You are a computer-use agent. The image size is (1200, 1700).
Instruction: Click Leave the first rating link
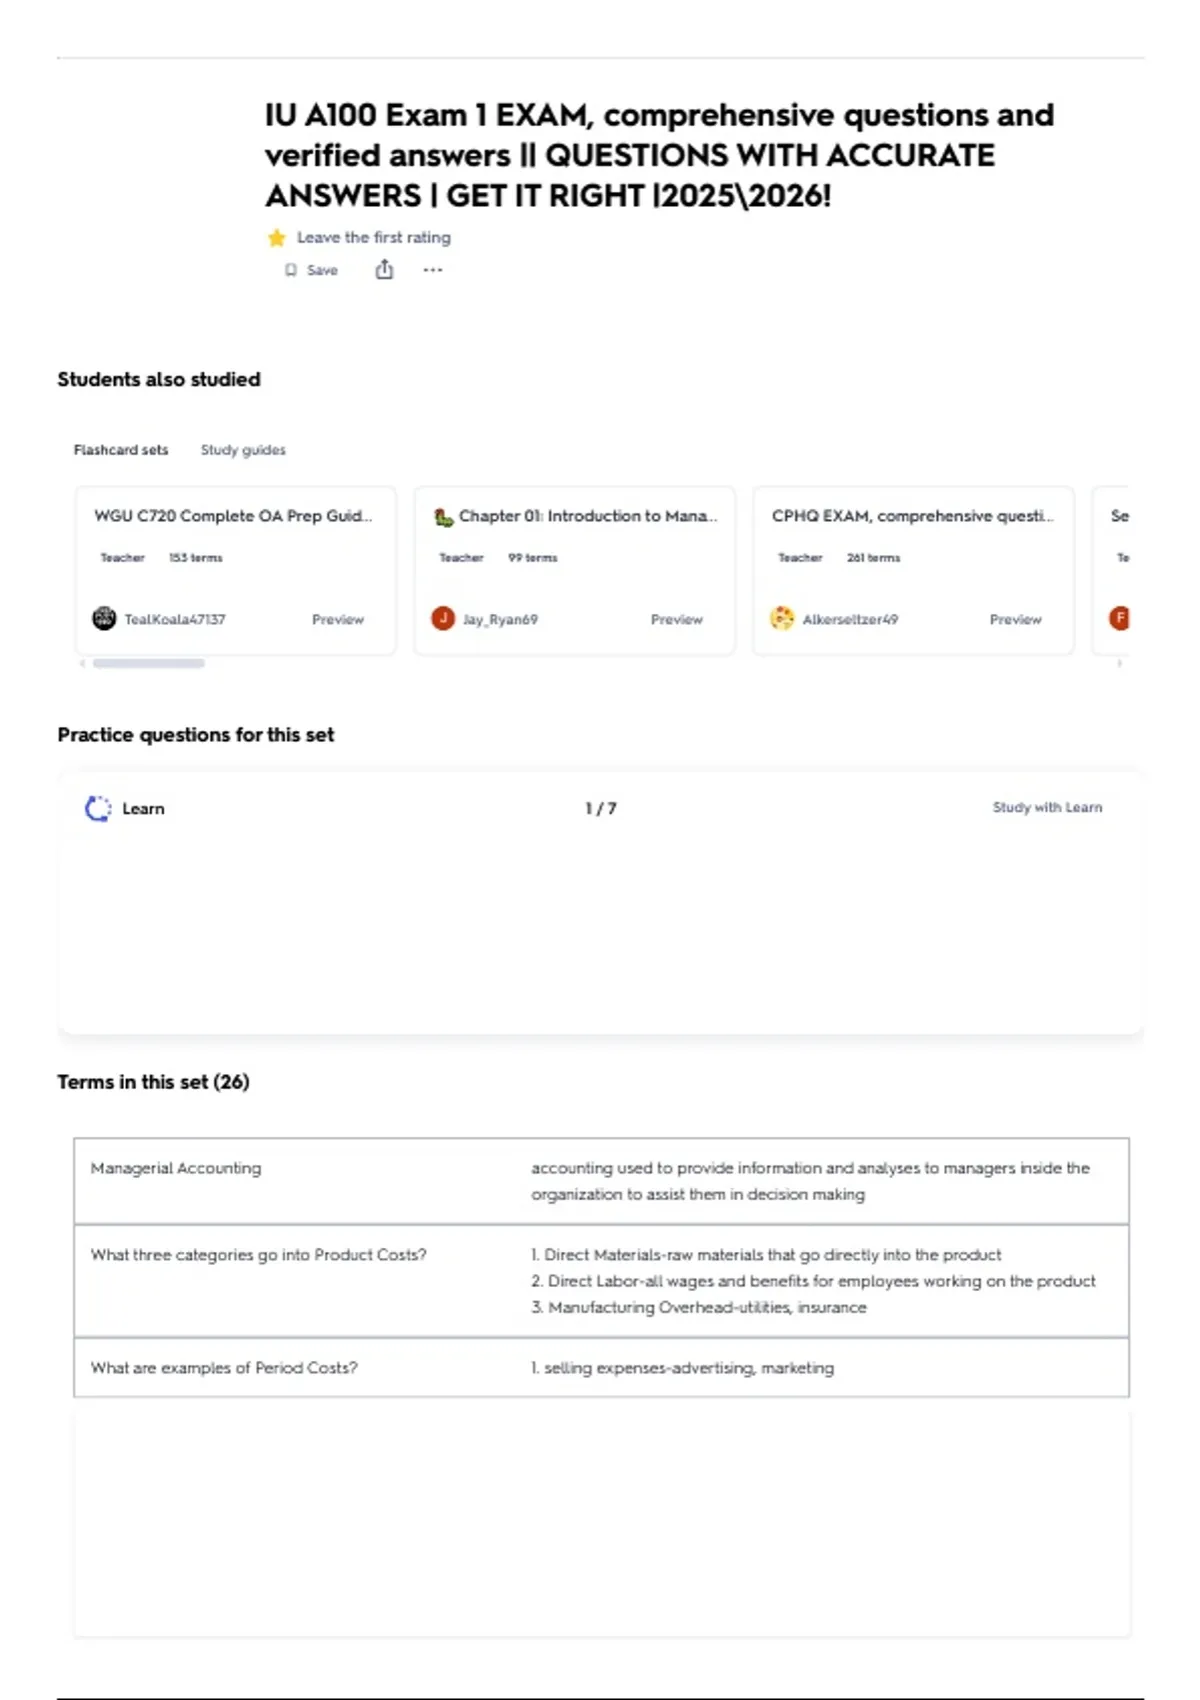point(374,237)
